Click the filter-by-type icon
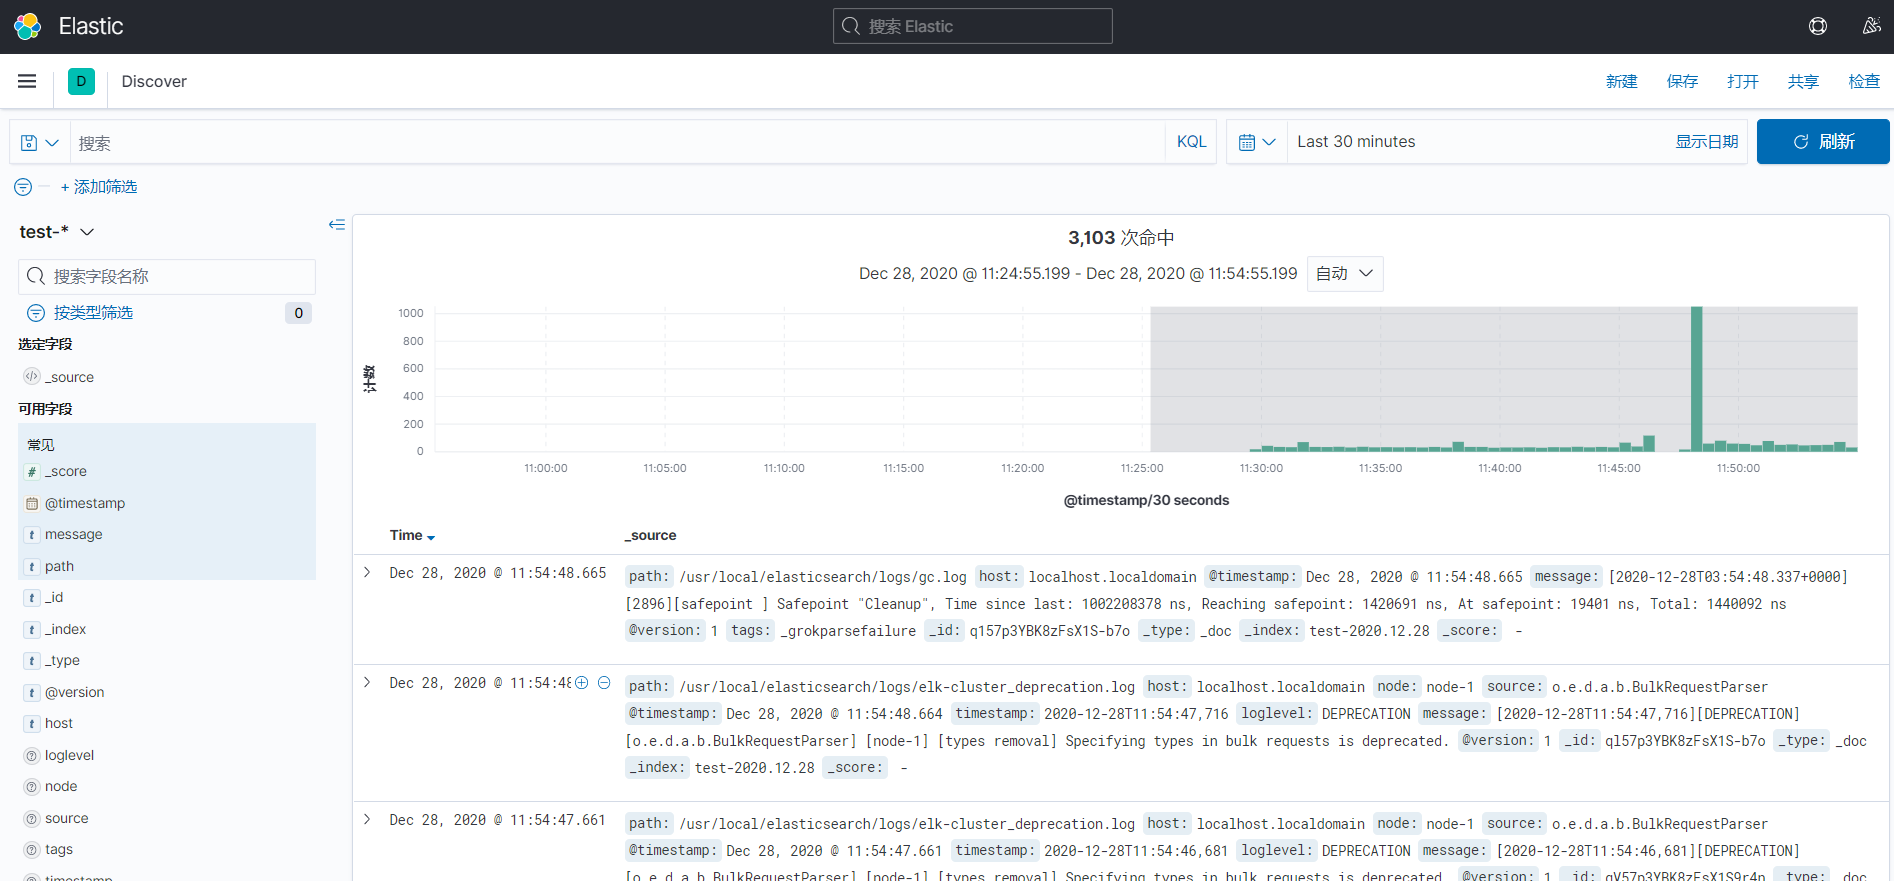This screenshot has height=886, width=1894. pyautogui.click(x=36, y=313)
